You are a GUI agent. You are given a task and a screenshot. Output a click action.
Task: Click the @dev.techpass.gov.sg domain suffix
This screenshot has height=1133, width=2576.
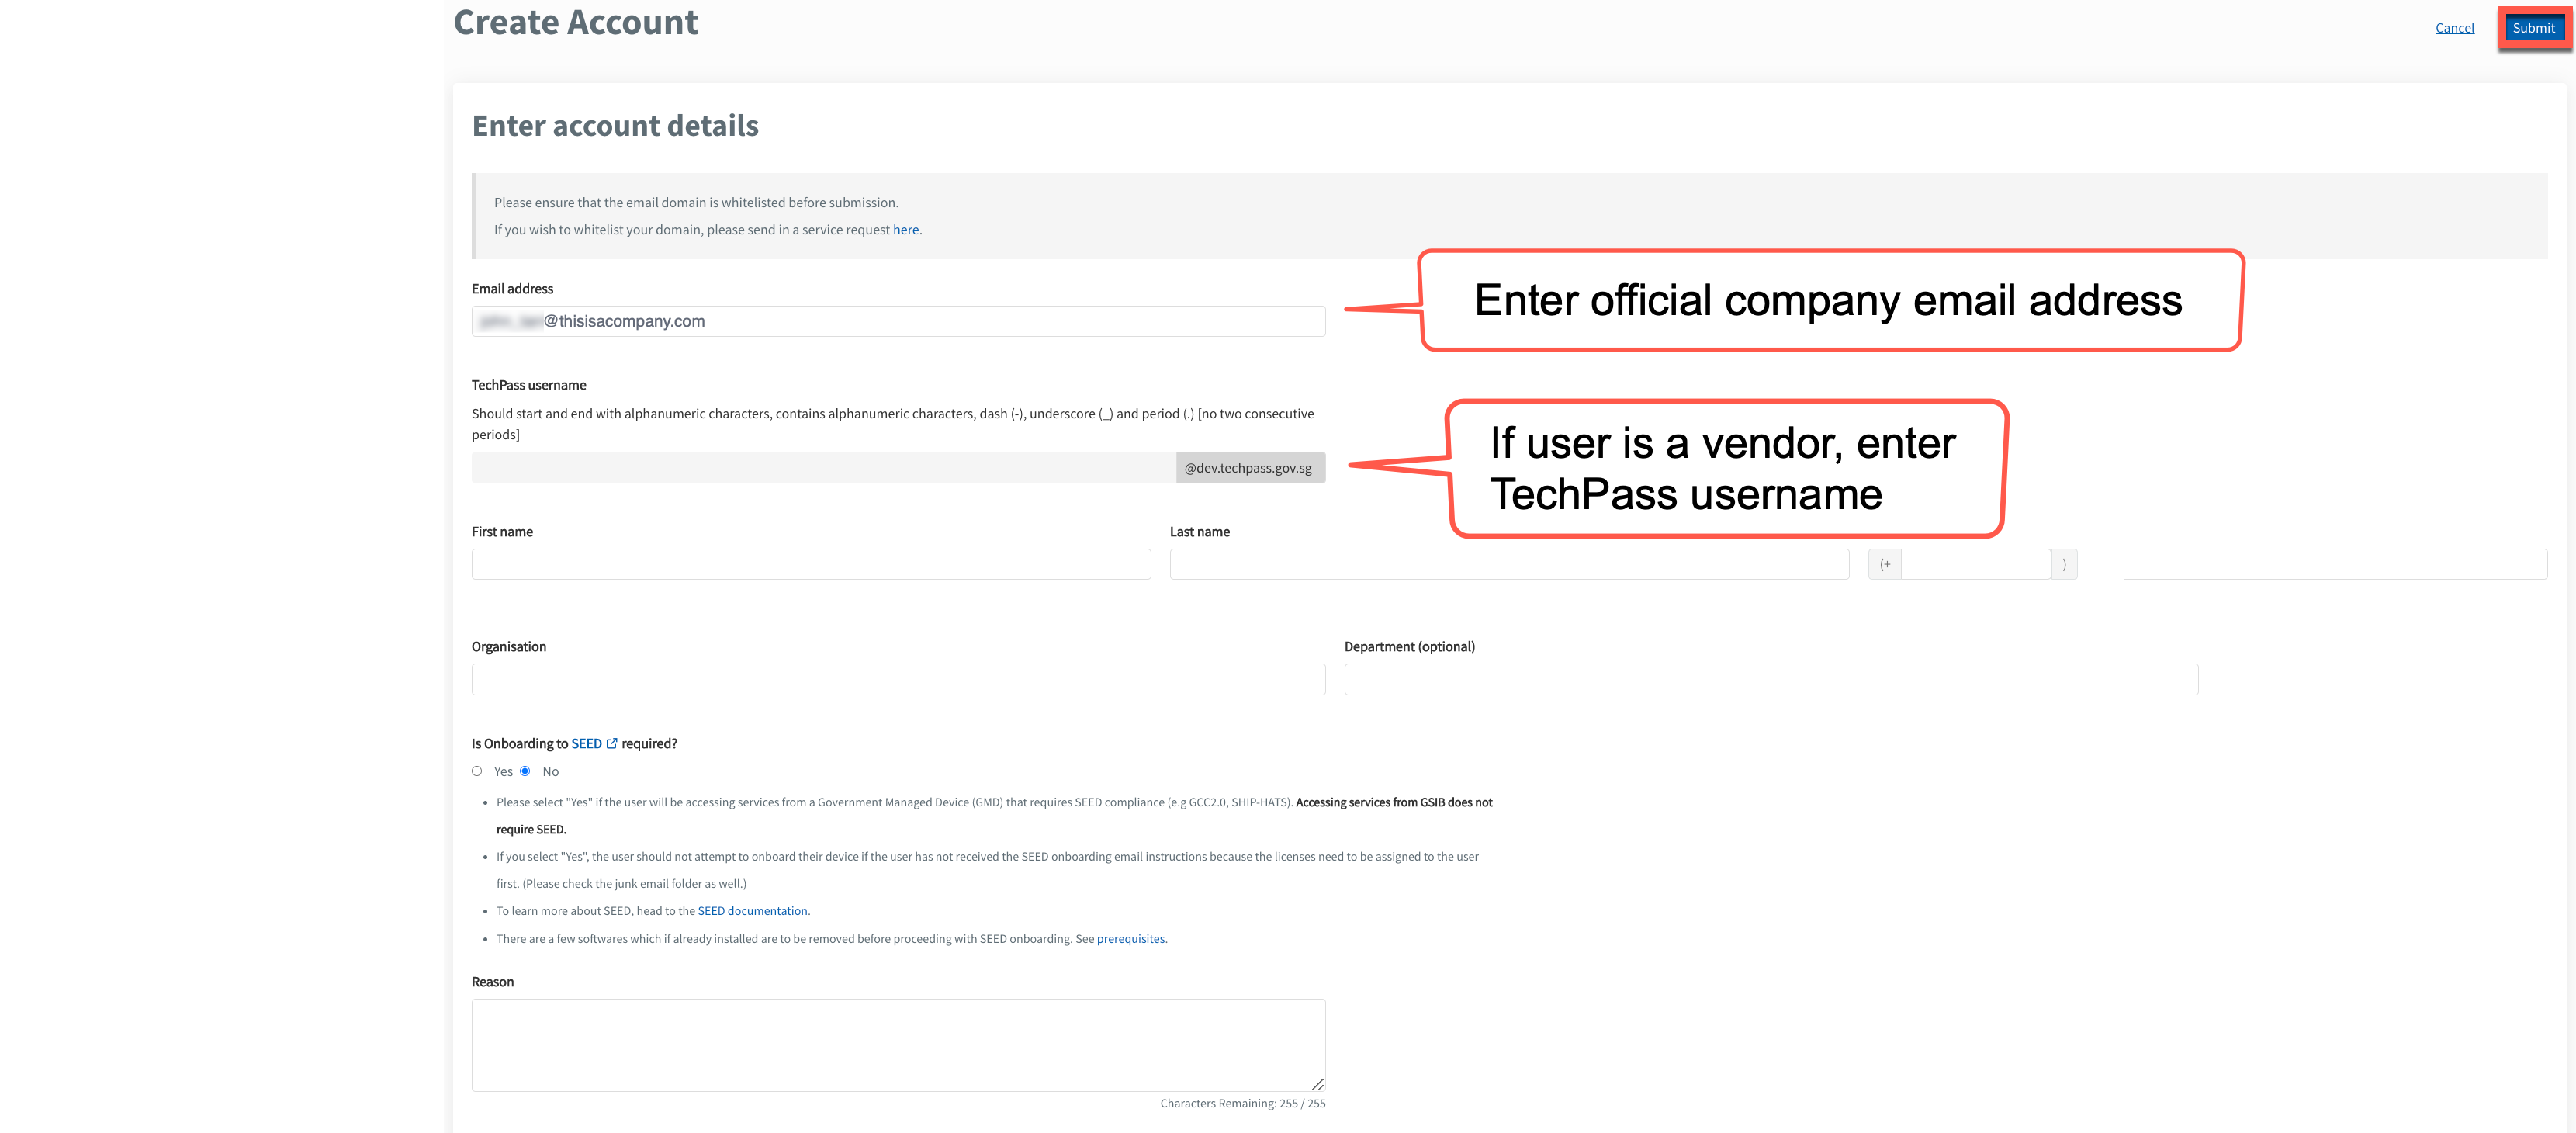coord(1249,467)
